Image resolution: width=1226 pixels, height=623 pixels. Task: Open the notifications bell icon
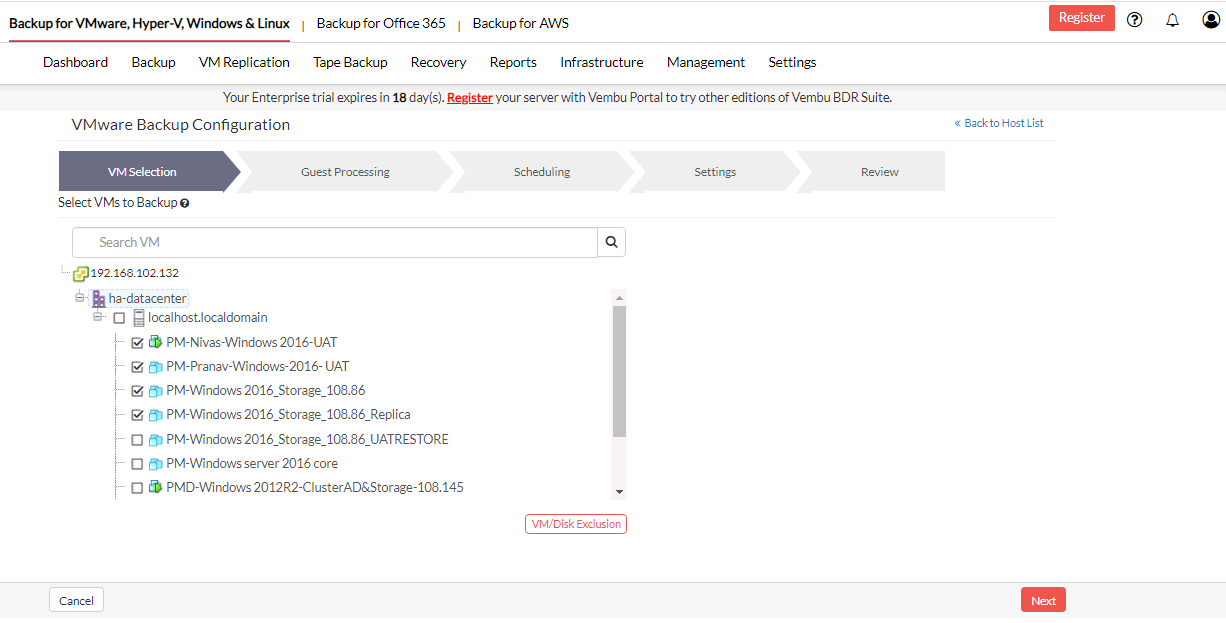point(1173,19)
